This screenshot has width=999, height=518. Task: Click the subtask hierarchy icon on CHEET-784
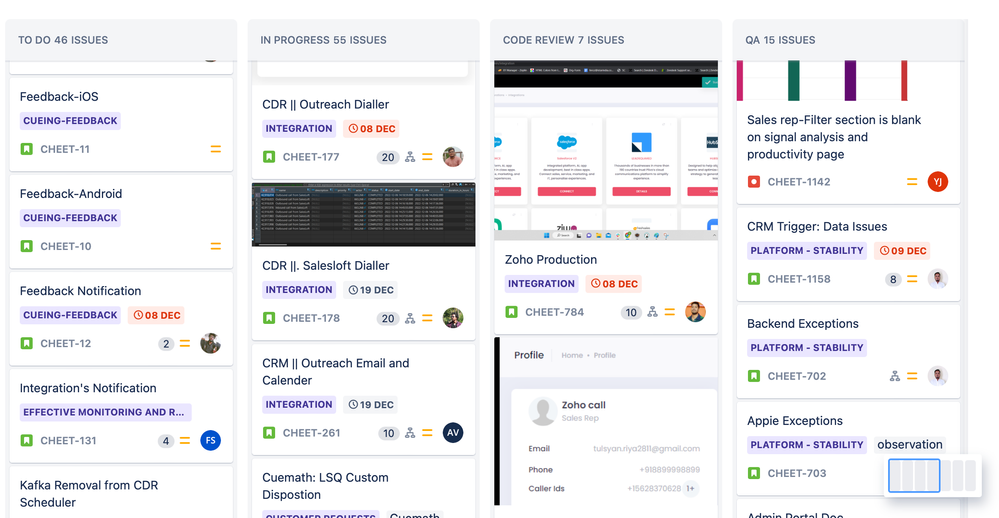point(652,312)
